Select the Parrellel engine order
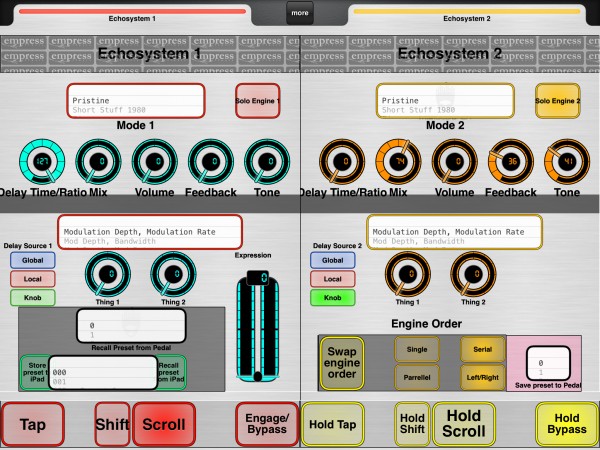This screenshot has height=450, width=600. point(417,377)
